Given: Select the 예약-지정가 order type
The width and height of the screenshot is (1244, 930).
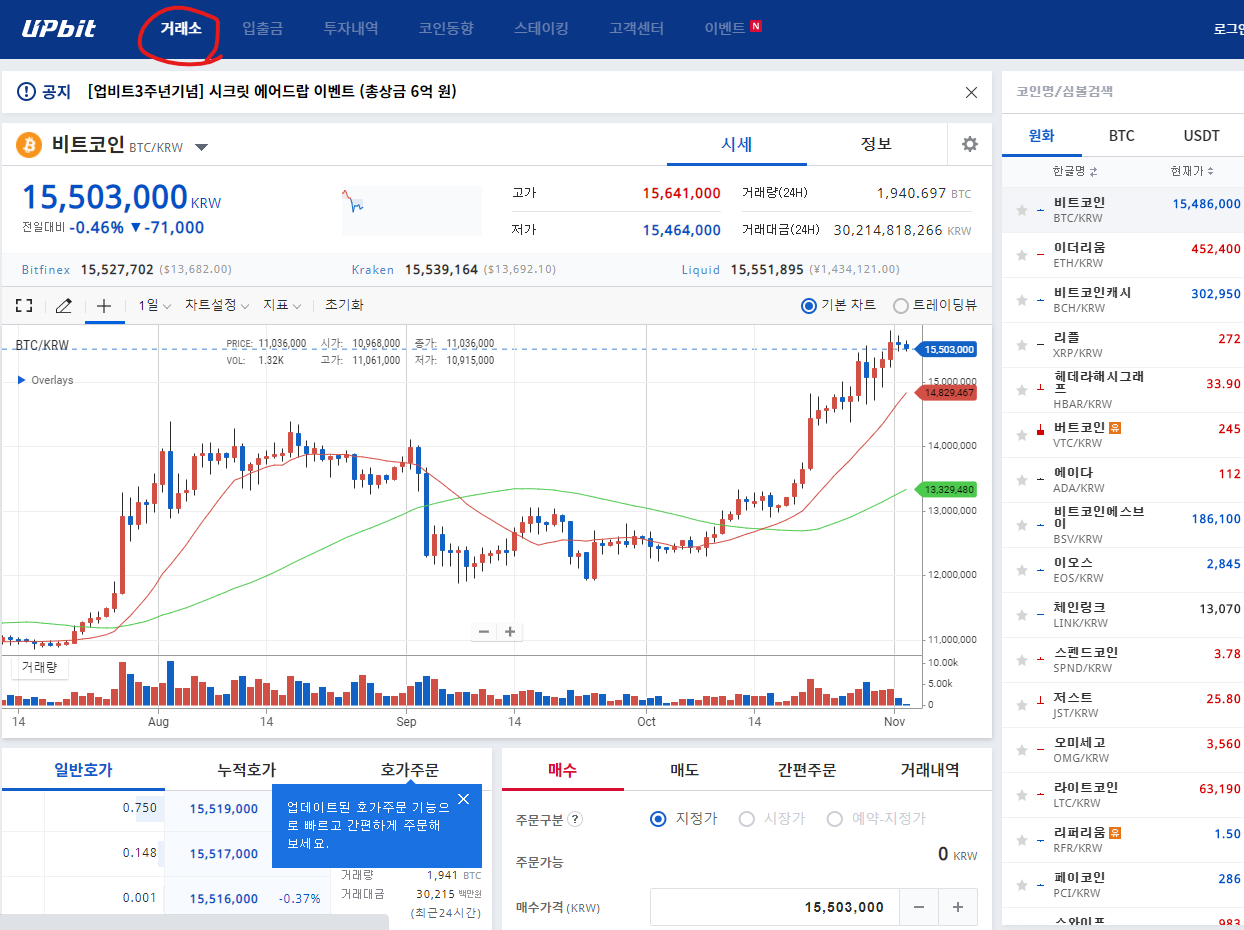Looking at the screenshot, I should click(x=835, y=818).
